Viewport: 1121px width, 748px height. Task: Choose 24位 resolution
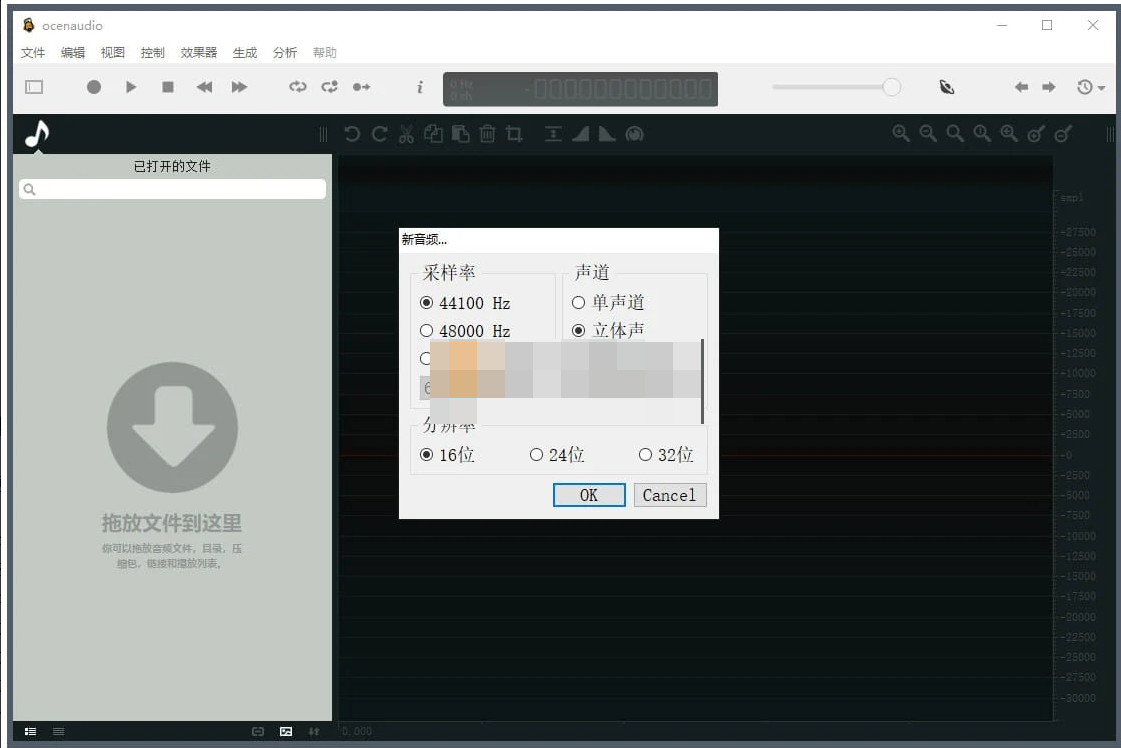coord(537,454)
